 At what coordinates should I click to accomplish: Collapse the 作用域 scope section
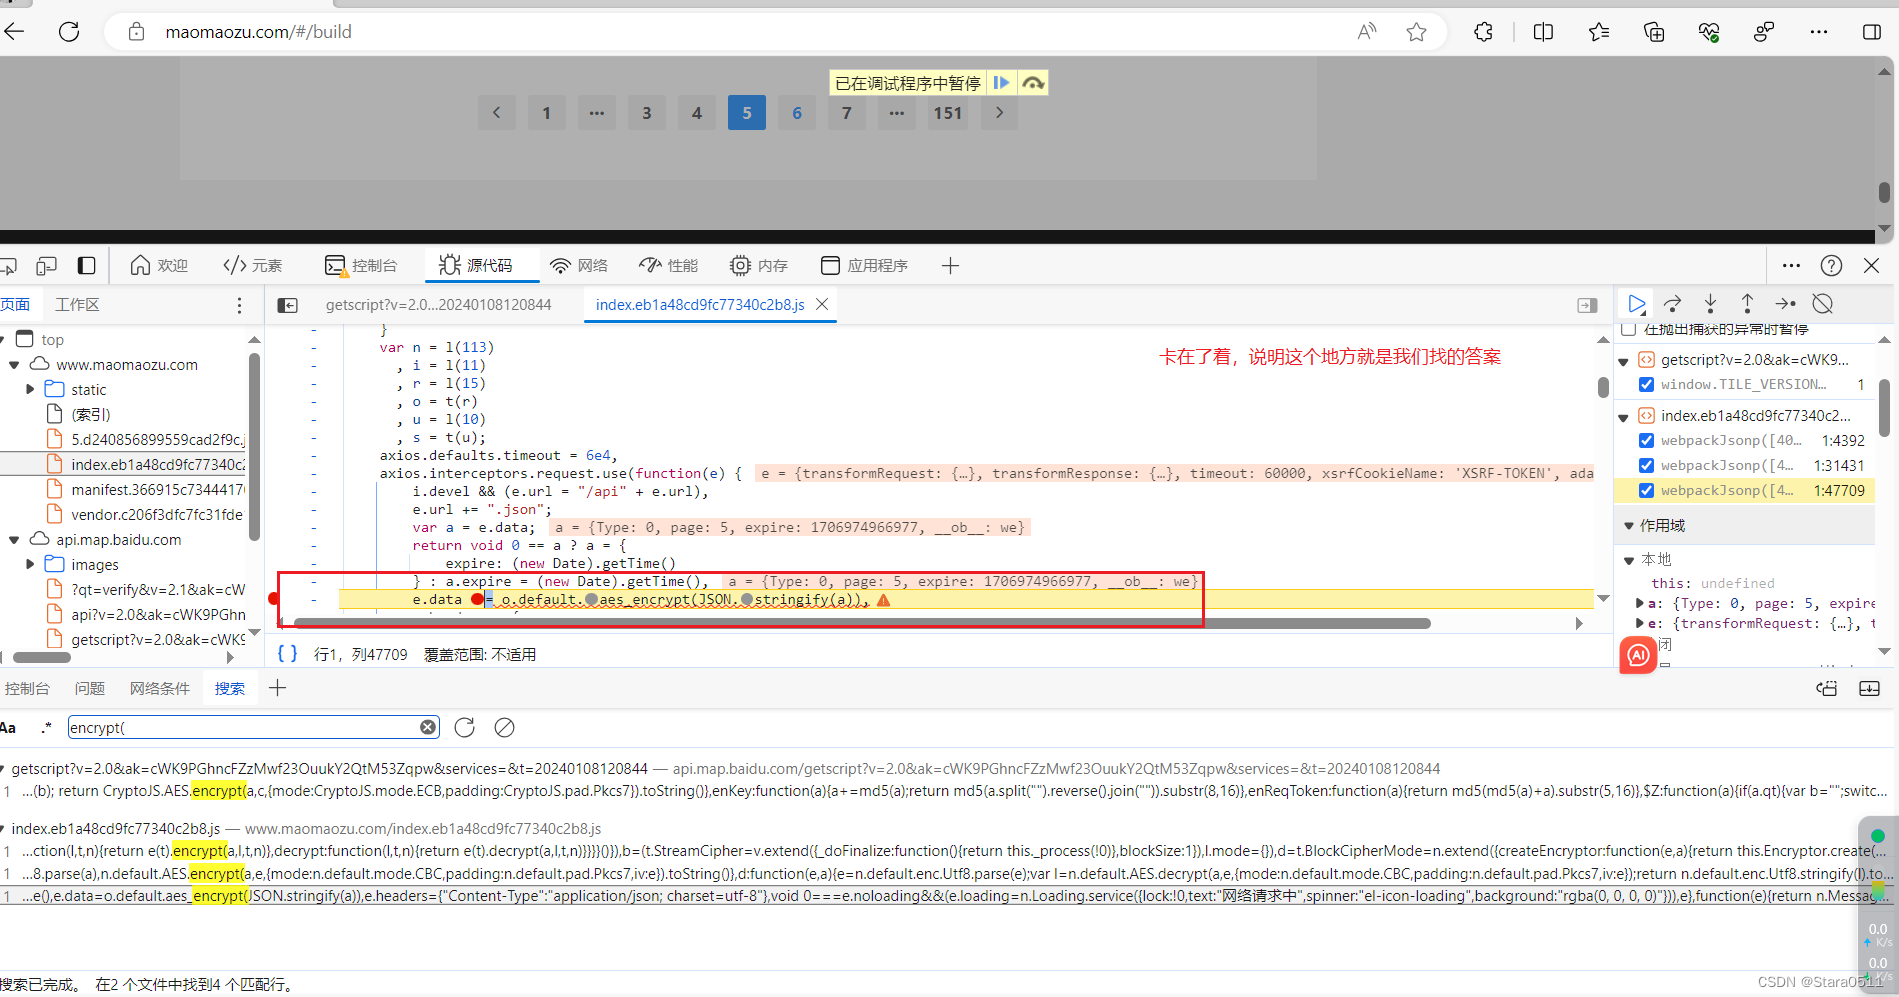pos(1629,526)
